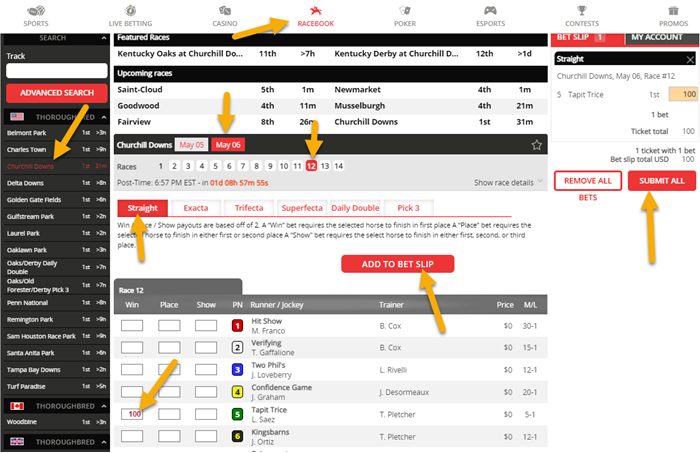The width and height of the screenshot is (700, 453).
Task: Click Submit All button
Action: pos(662,181)
